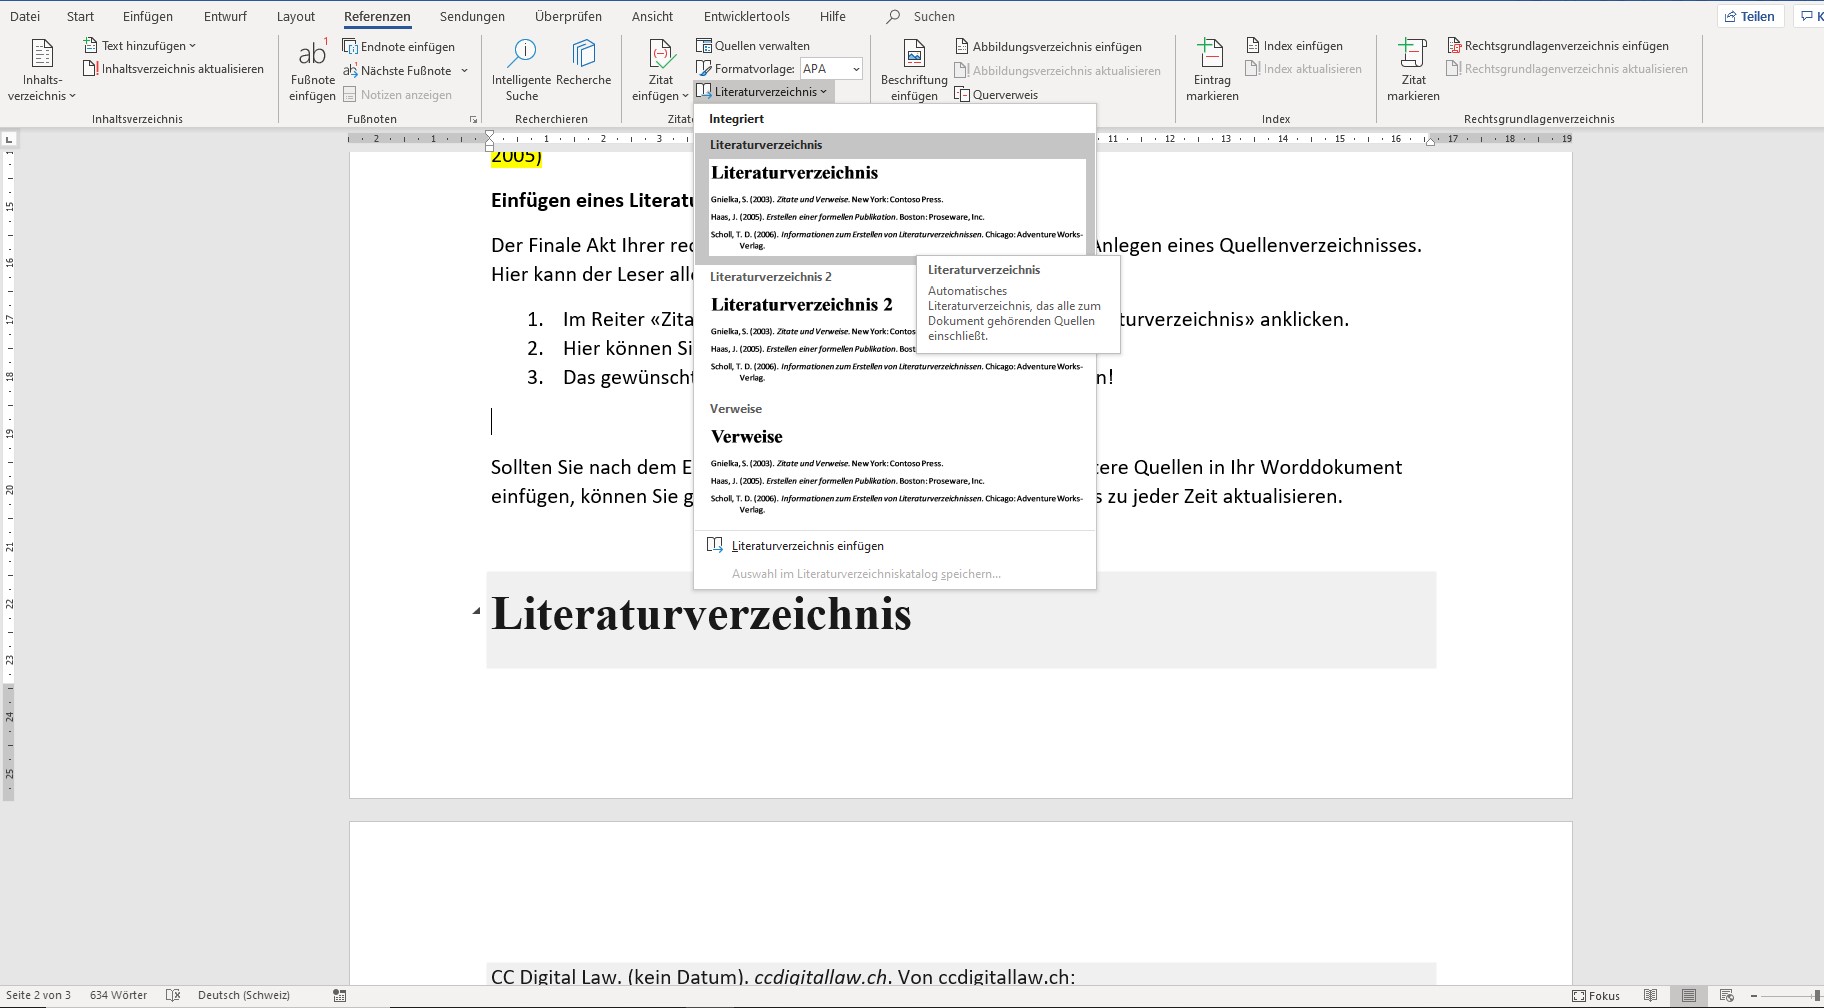Insert an Endnote via Endnote einfügen
The width and height of the screenshot is (1824, 1008).
(399, 46)
